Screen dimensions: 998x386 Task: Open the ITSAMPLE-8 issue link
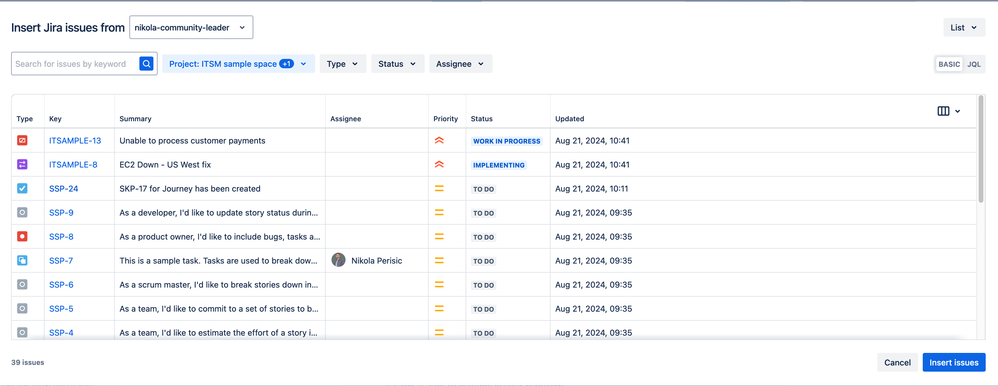[x=73, y=165]
